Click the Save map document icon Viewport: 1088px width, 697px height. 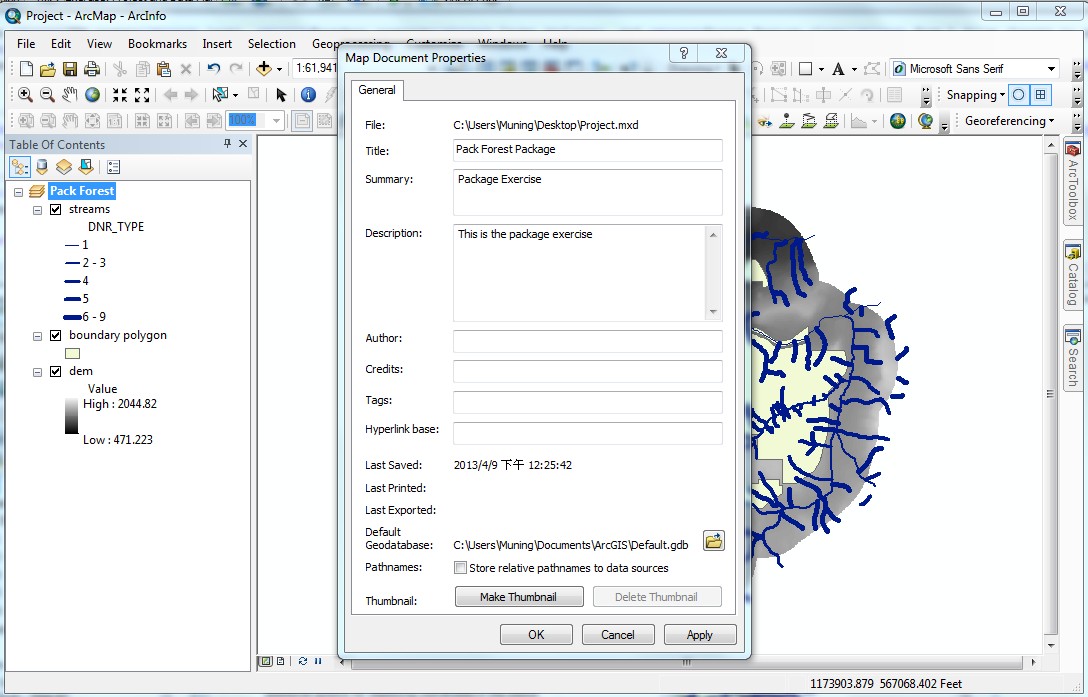coord(70,69)
